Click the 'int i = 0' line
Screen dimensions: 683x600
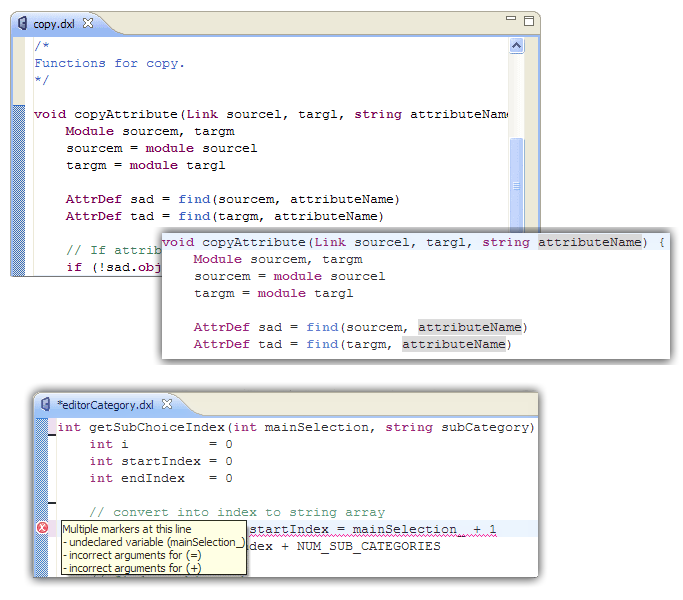pyautogui.click(x=161, y=444)
